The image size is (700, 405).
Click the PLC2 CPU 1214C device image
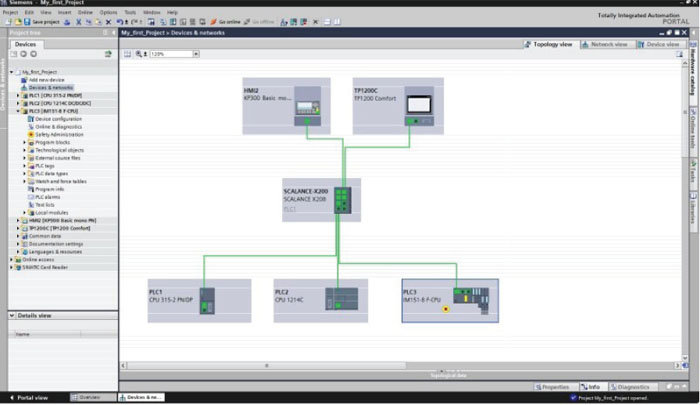click(x=342, y=299)
